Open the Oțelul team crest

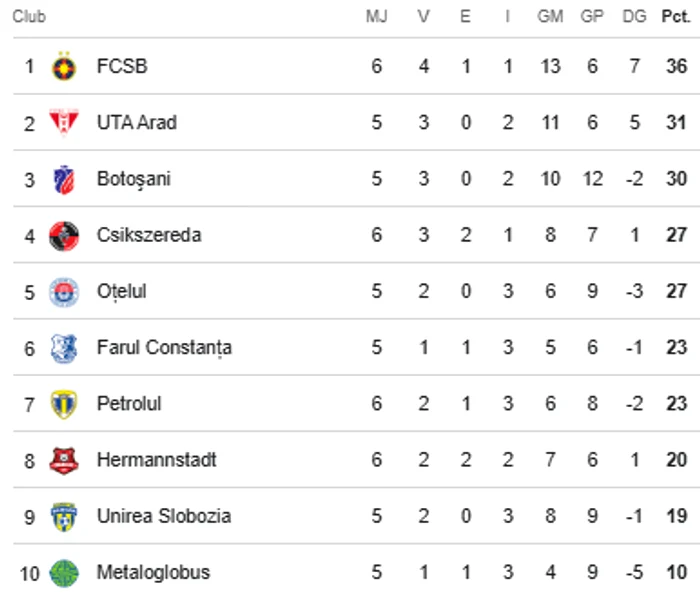point(64,292)
